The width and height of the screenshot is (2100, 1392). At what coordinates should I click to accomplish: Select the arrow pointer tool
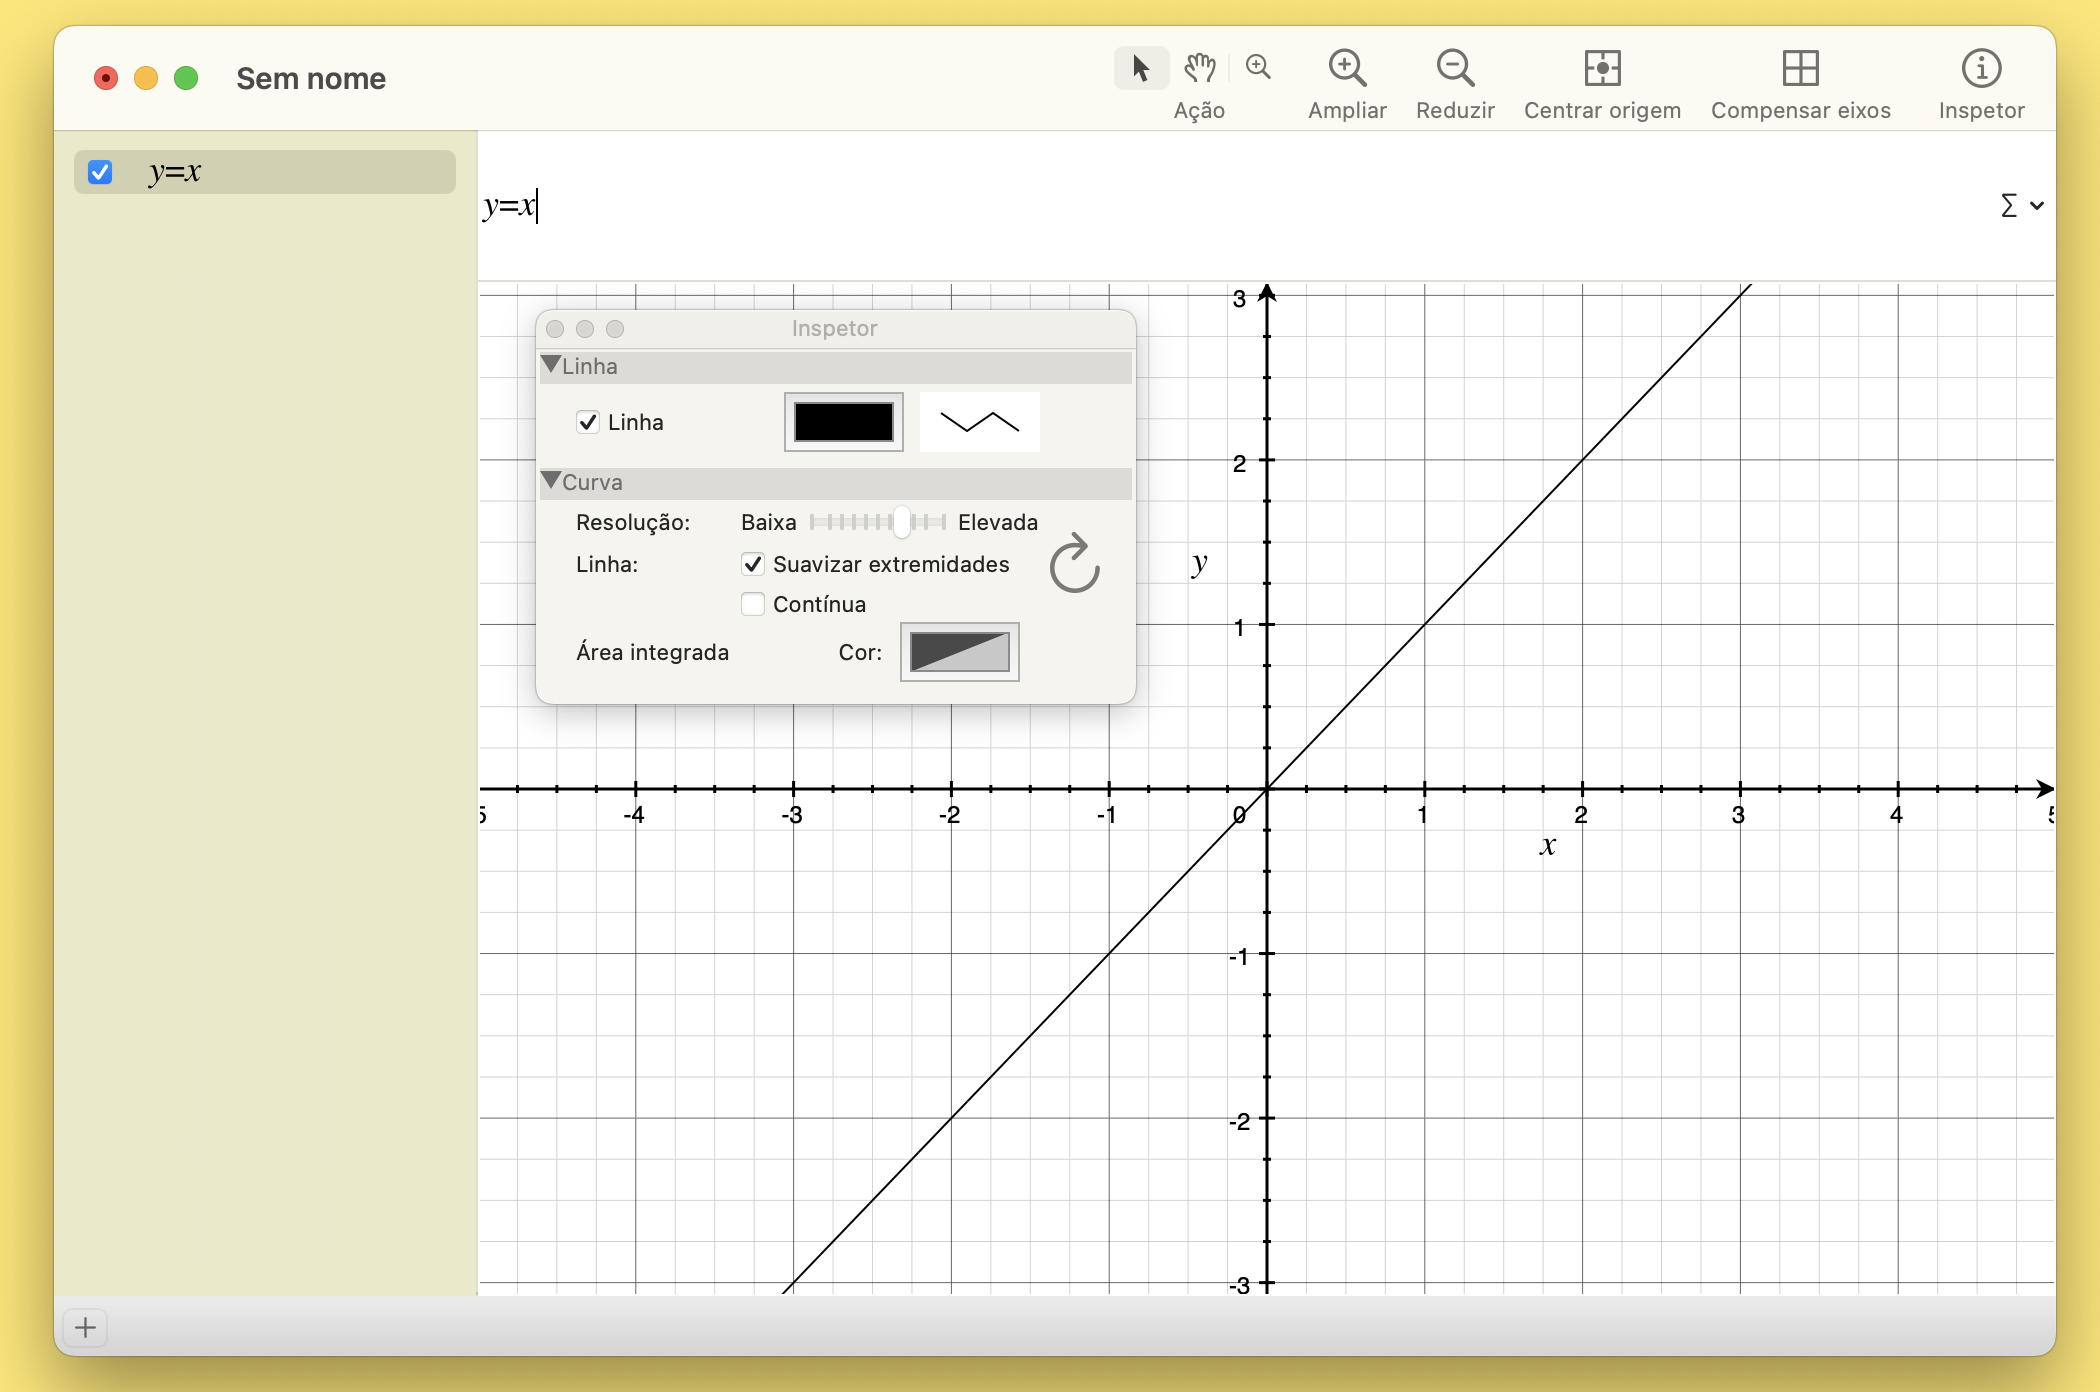1141,68
